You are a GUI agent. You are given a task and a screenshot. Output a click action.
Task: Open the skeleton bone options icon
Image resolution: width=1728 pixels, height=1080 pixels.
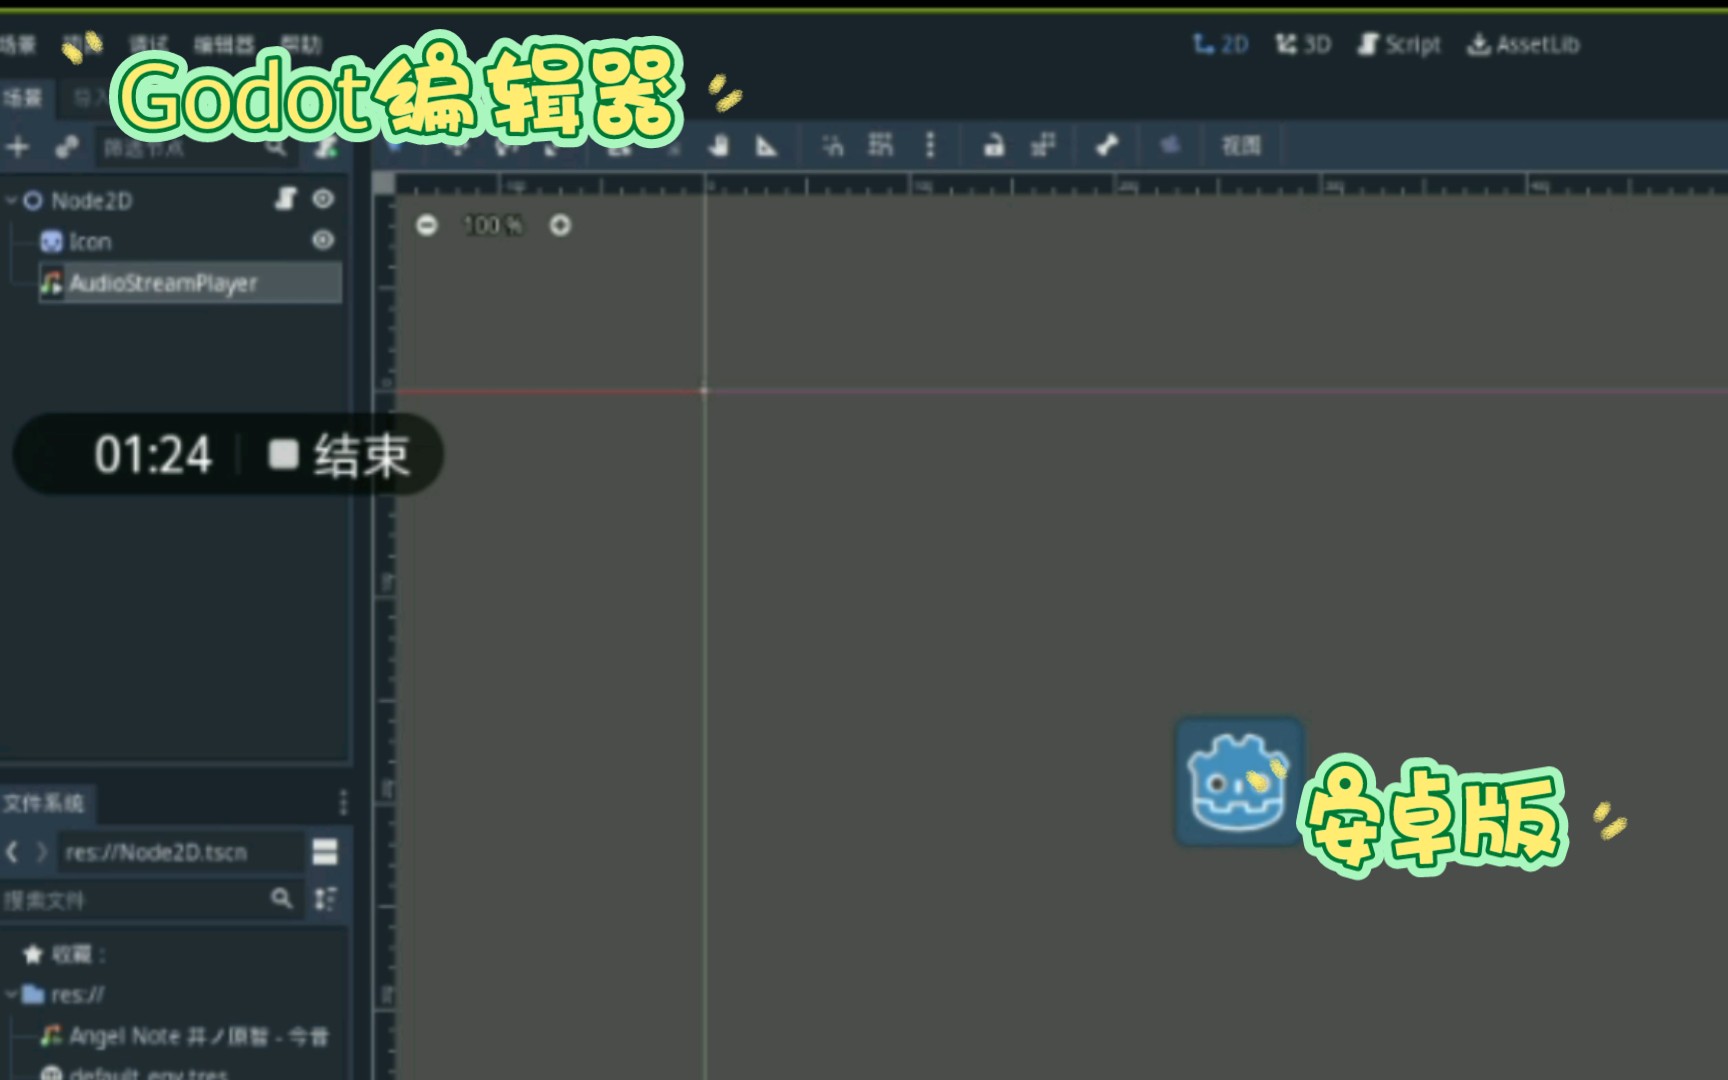1106,146
